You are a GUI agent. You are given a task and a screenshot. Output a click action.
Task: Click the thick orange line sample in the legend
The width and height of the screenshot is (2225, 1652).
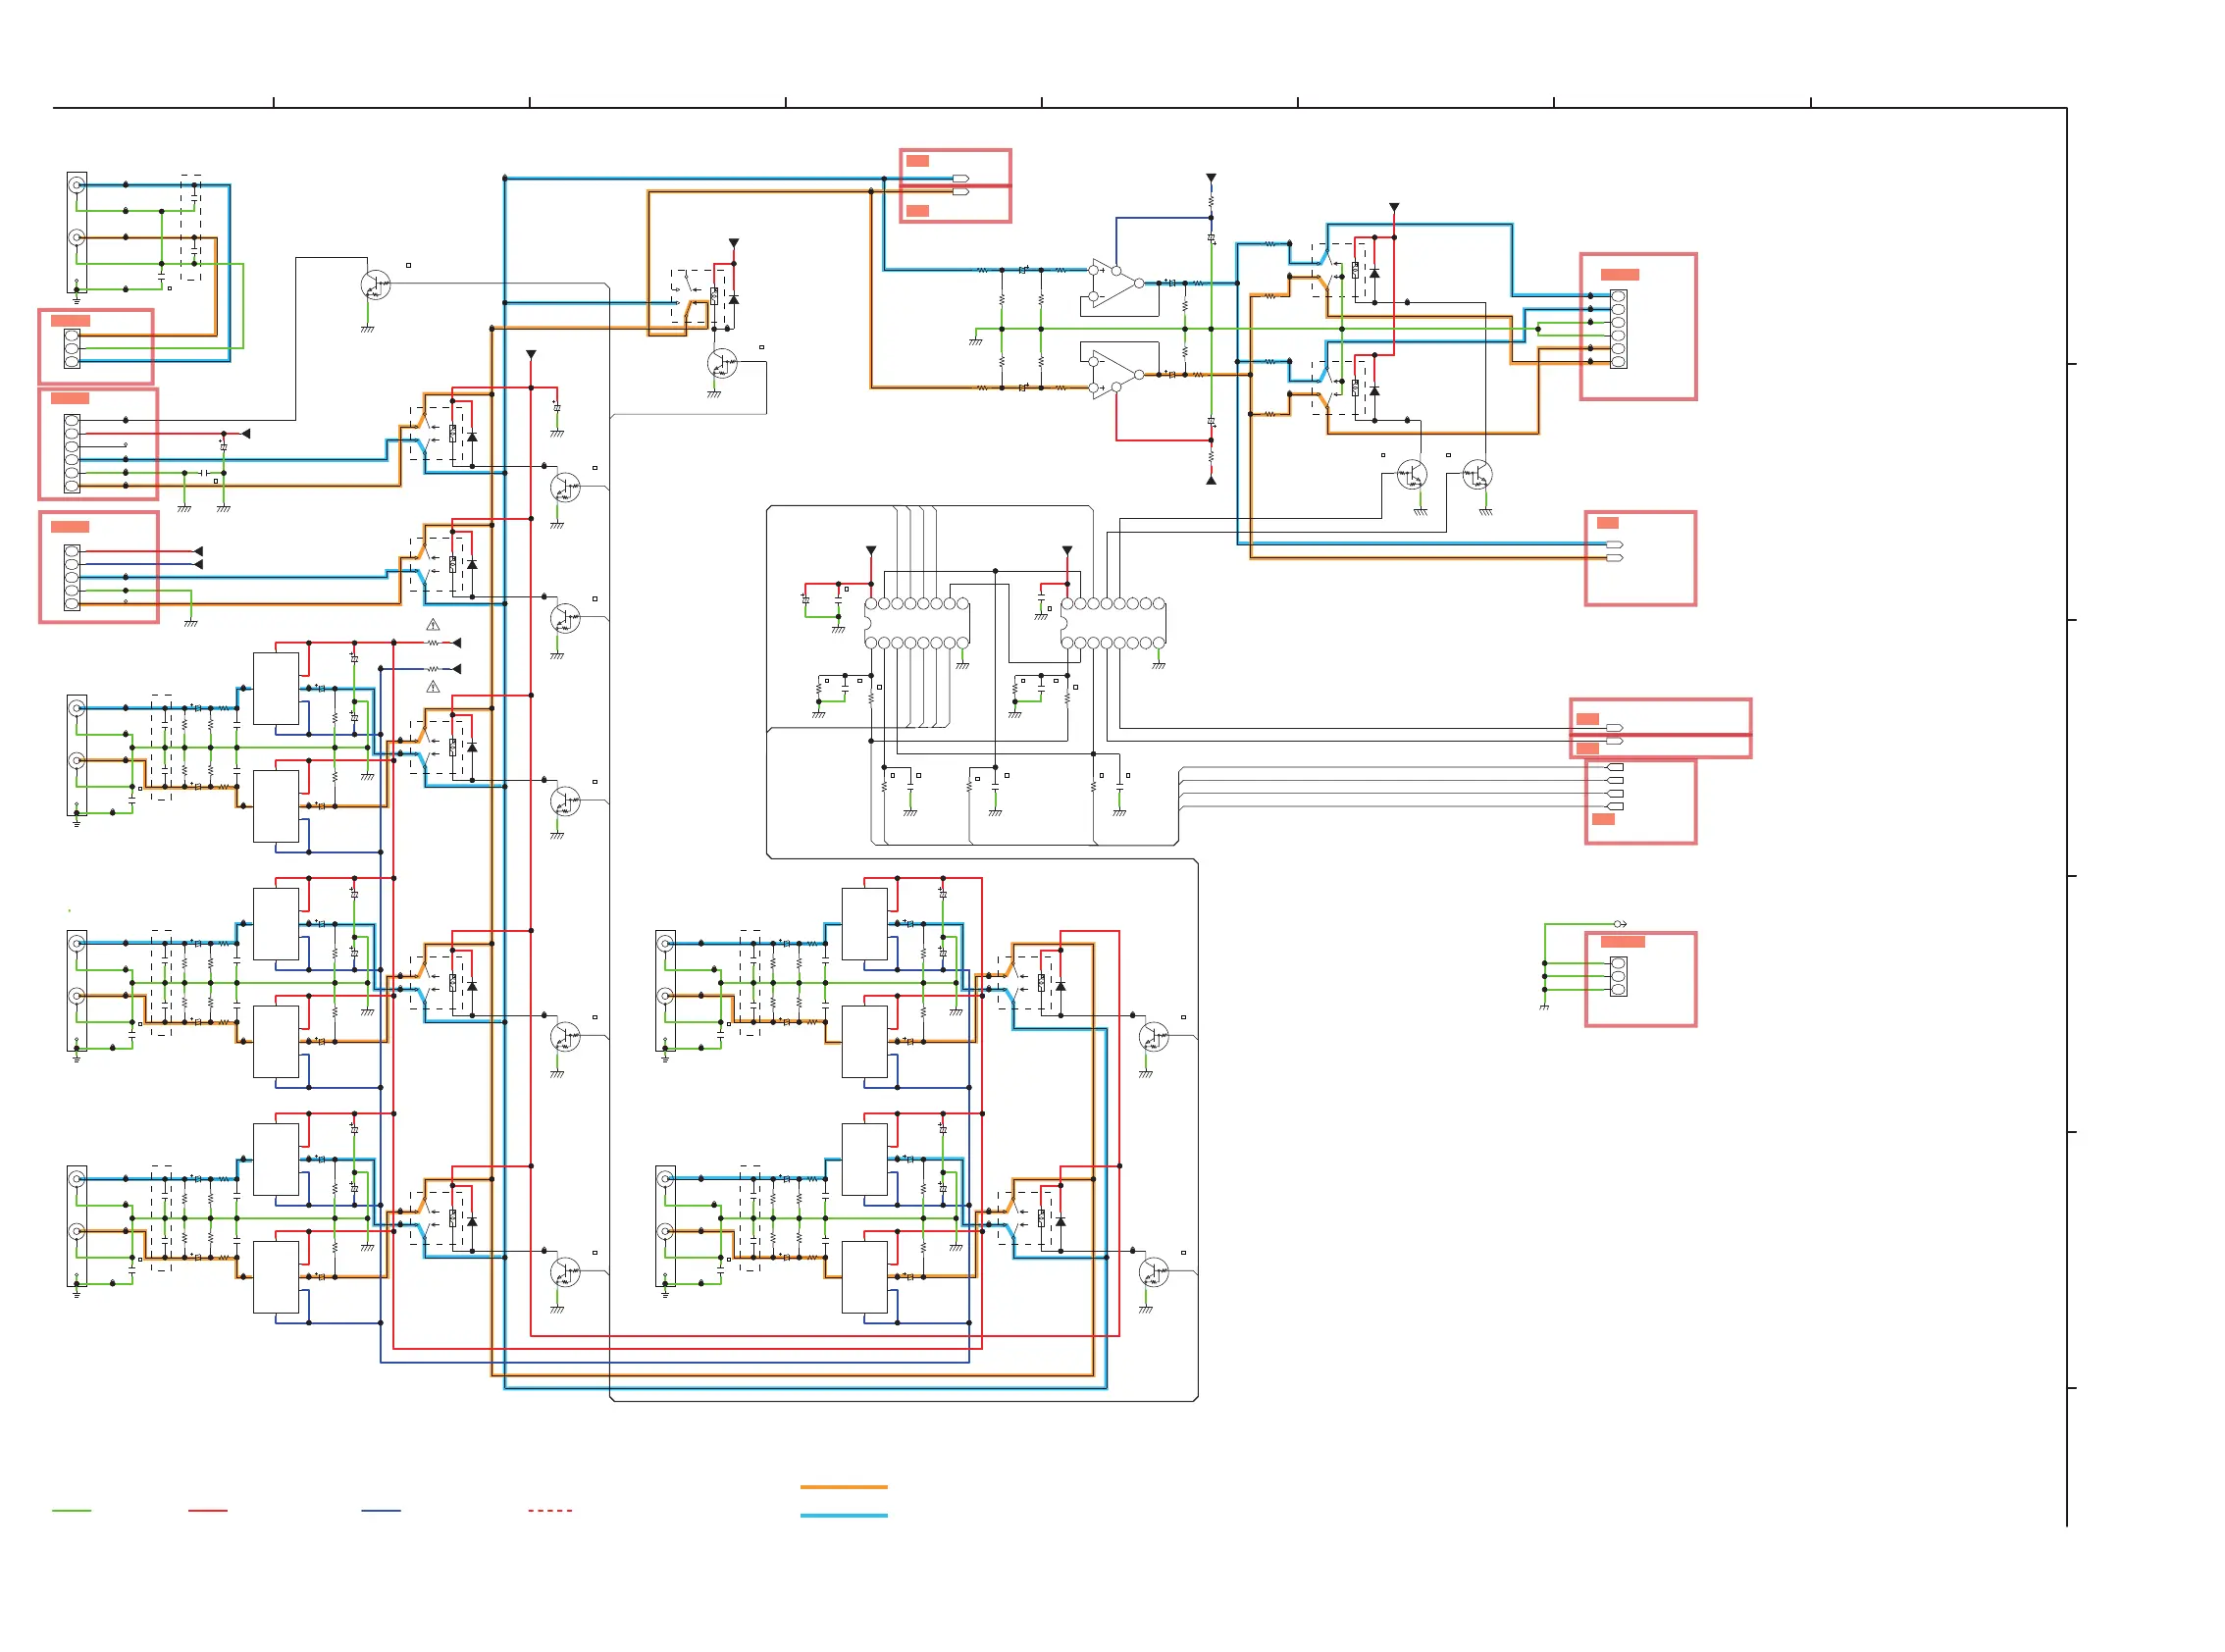844,1487
